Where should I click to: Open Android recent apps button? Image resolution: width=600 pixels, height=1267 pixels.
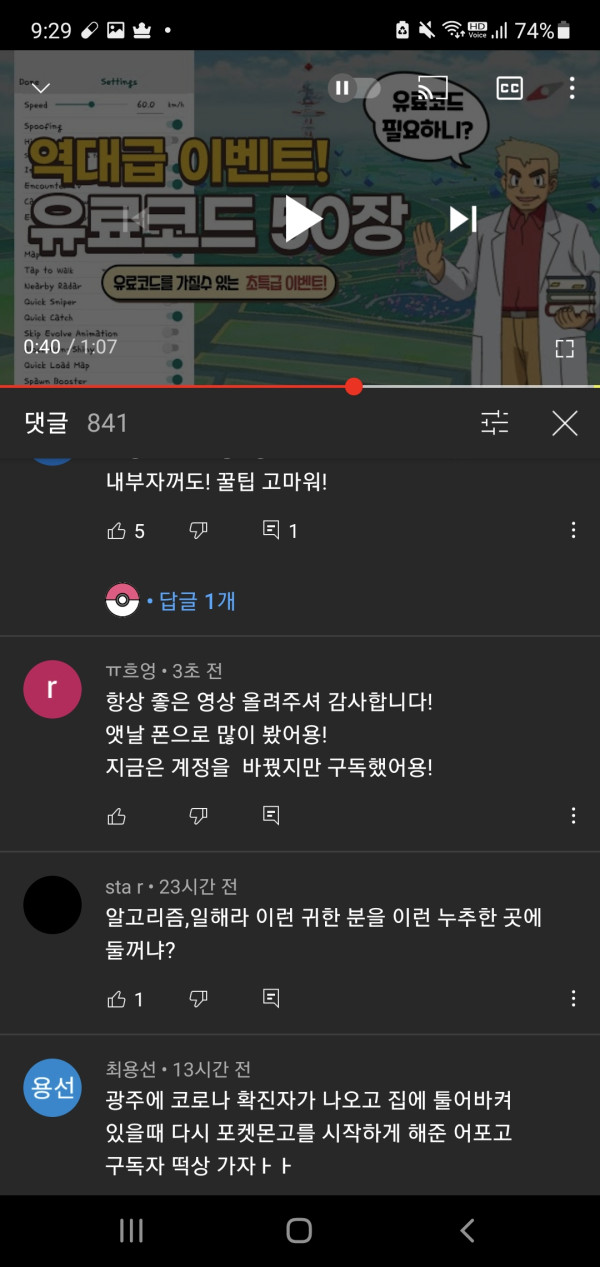(132, 1230)
